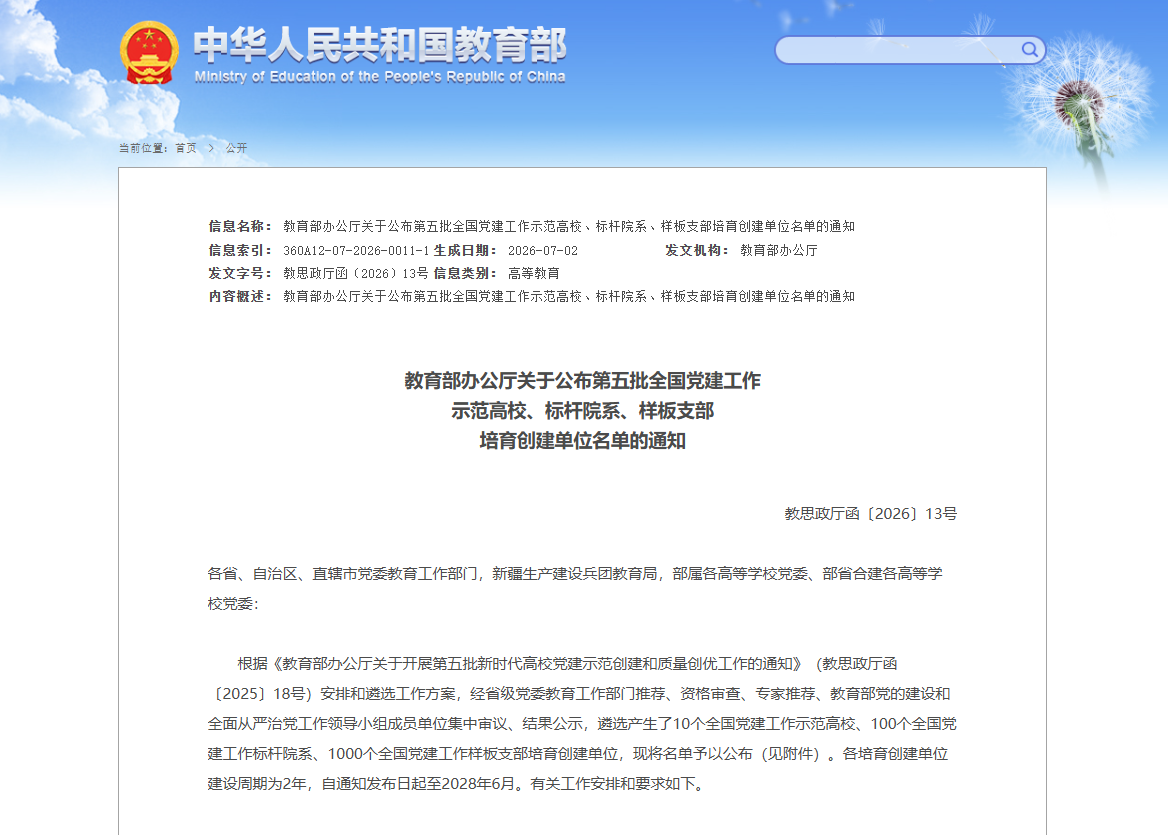Select metadata document number 教思政厅函〔2026〕13号
1168x835 pixels.
point(356,273)
